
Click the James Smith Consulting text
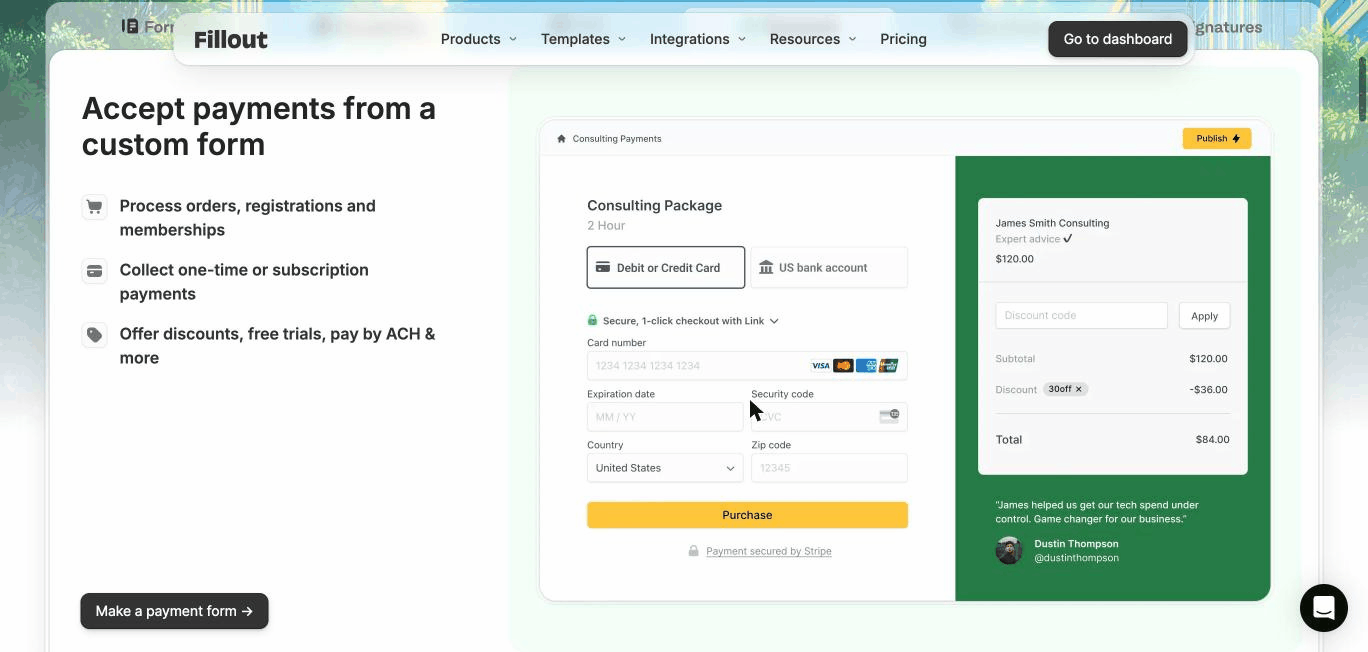pos(1052,223)
